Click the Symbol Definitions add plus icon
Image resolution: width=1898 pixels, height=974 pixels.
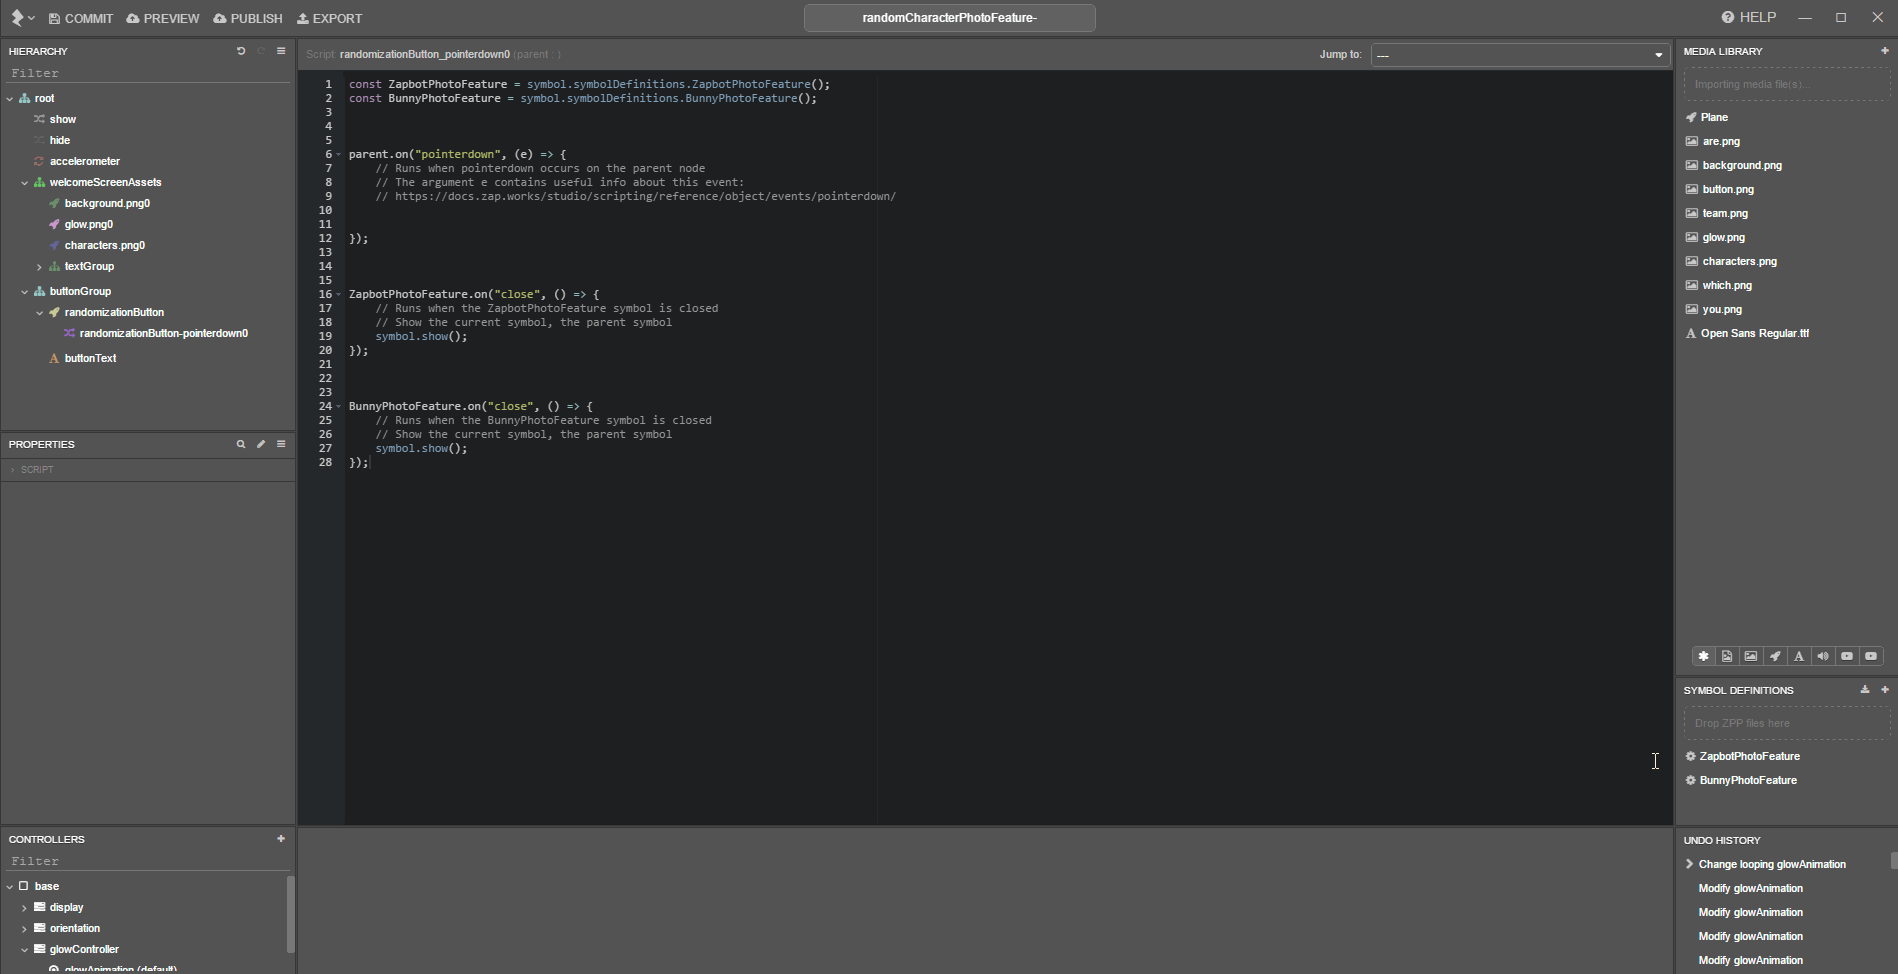click(x=1885, y=689)
